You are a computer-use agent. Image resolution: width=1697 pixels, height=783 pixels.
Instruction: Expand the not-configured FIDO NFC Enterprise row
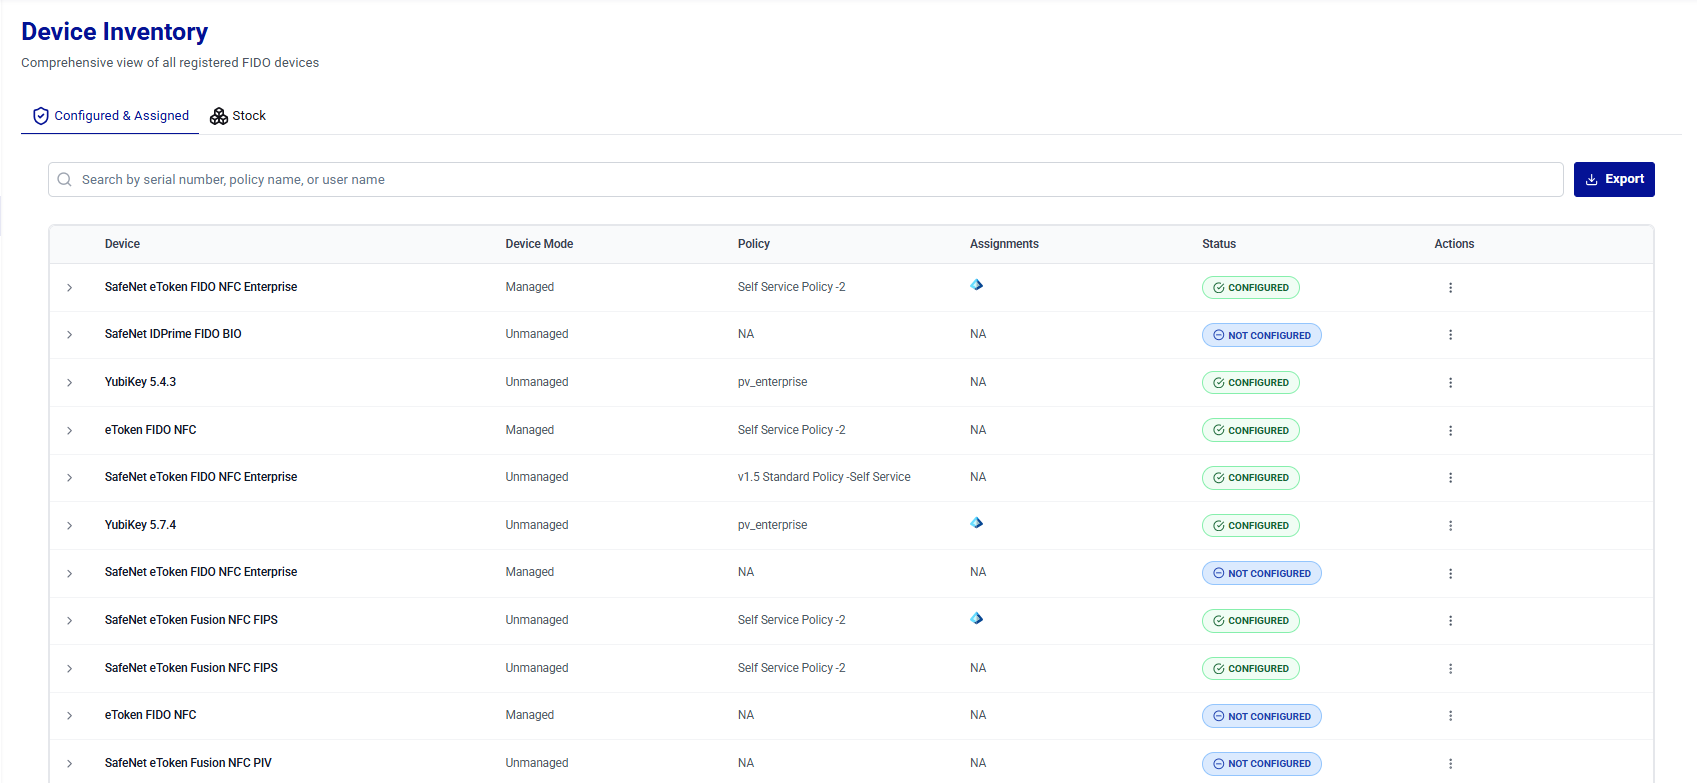(x=69, y=574)
